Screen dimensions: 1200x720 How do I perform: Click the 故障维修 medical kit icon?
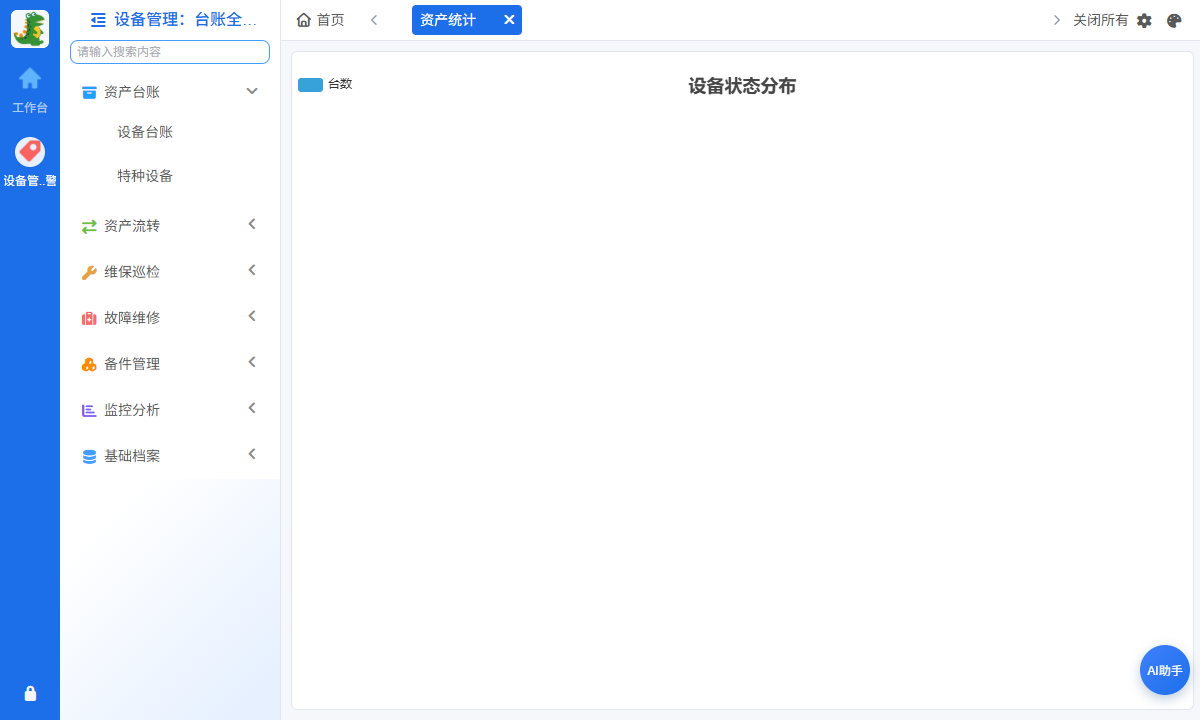[x=89, y=318]
